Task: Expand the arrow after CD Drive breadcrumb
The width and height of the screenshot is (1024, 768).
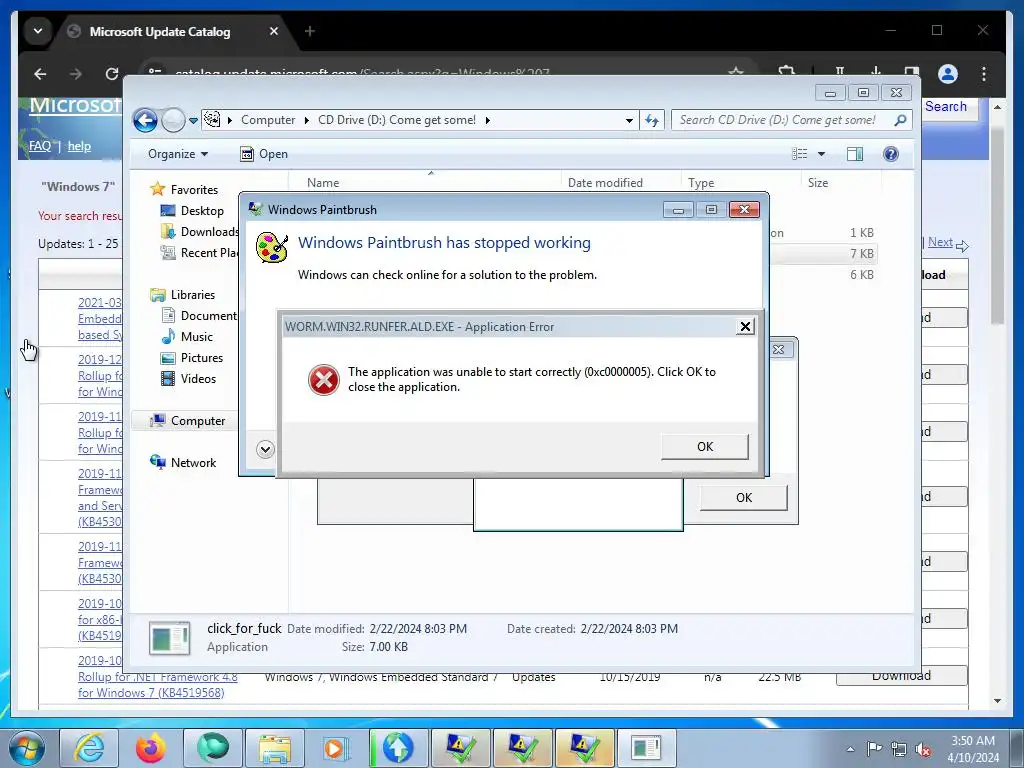Action: click(487, 120)
